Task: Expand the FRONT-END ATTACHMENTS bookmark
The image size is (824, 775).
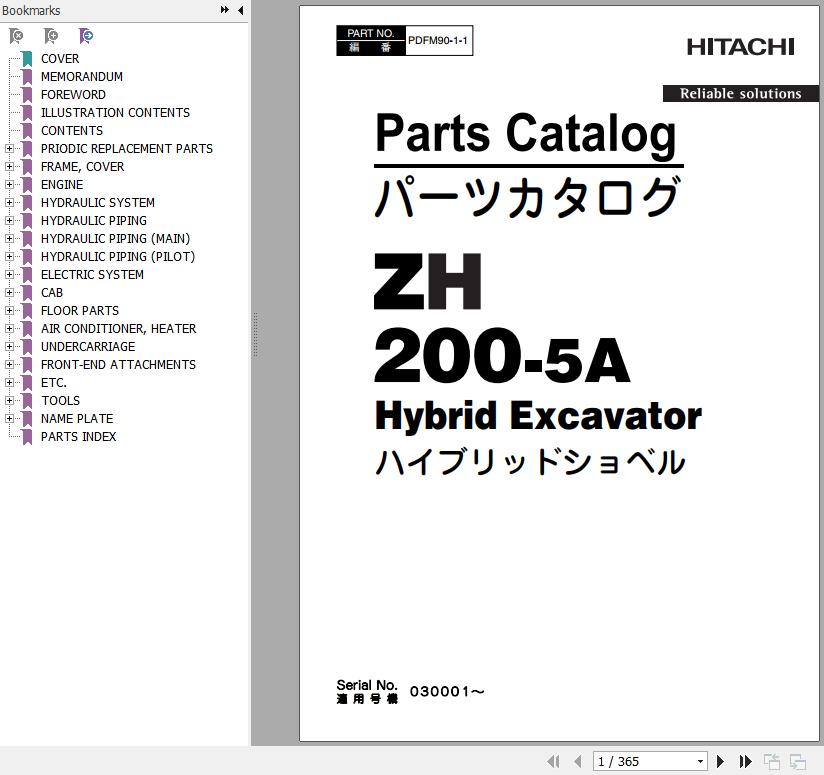Action: tap(9, 365)
